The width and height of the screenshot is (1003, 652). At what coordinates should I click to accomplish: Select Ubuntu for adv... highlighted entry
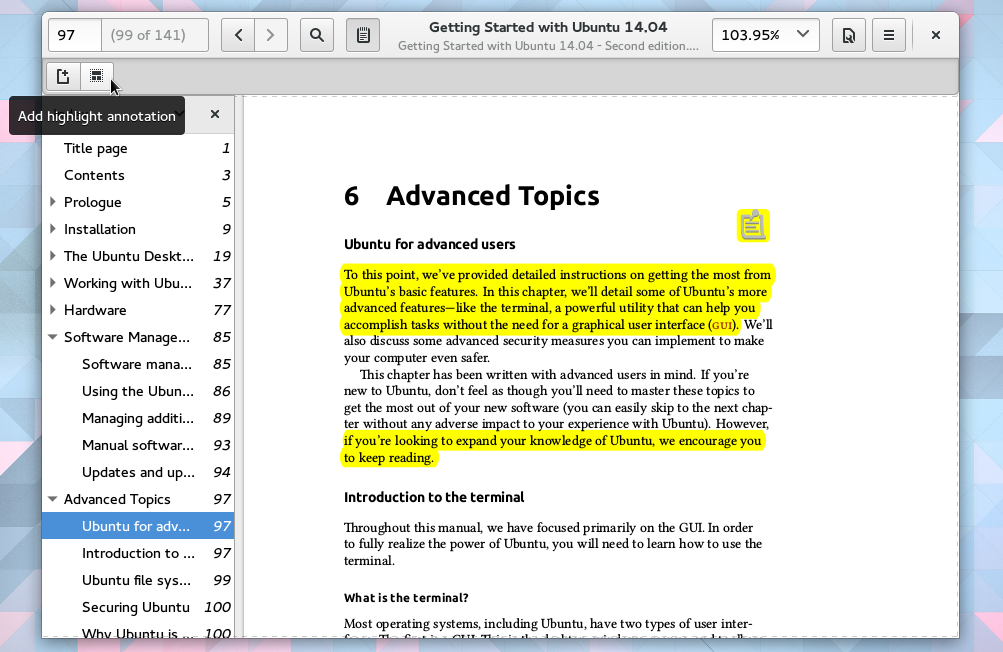pyautogui.click(x=138, y=526)
